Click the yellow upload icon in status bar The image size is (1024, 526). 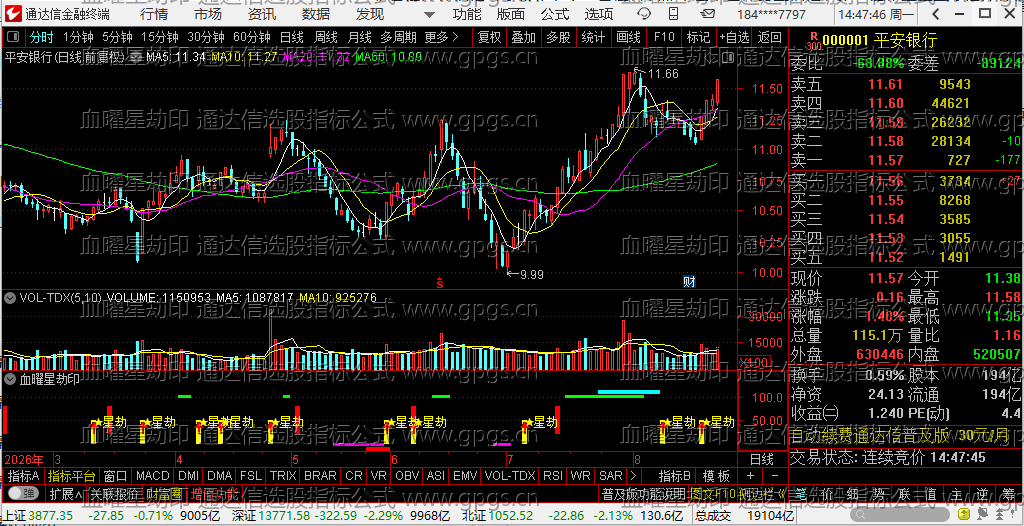coord(964,514)
